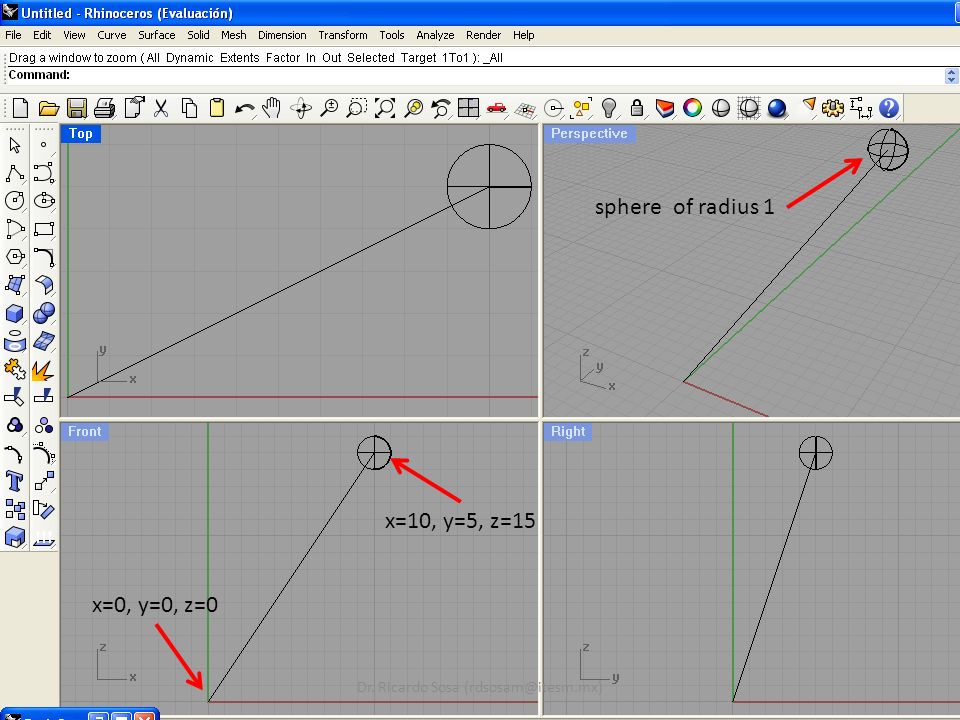Screen dimensions: 960x720
Task: Click the Top viewport title label
Action: coord(81,133)
